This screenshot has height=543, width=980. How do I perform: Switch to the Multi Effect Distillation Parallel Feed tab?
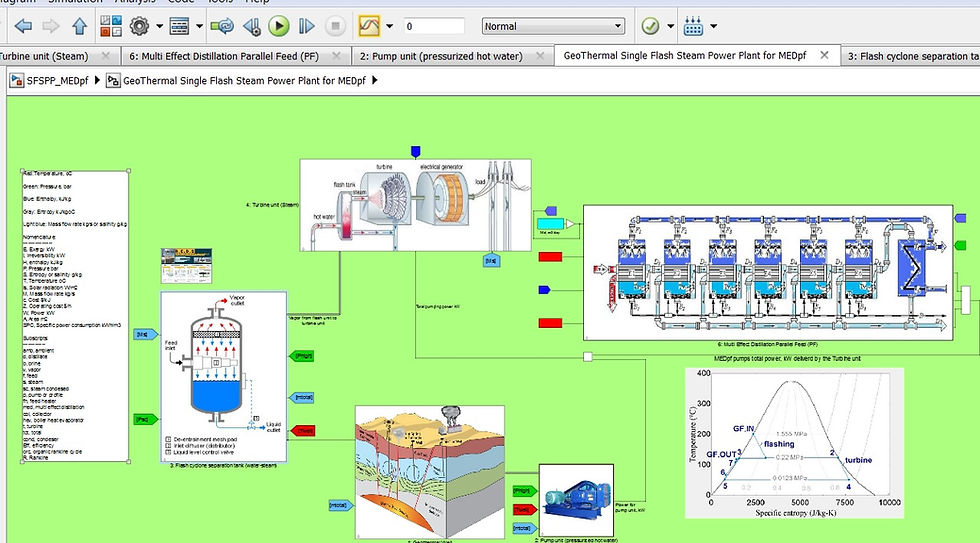[x=224, y=56]
